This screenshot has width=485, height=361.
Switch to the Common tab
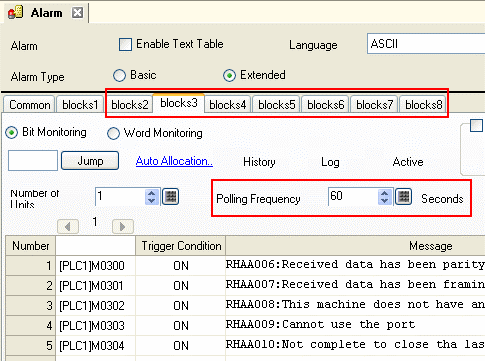tap(29, 105)
